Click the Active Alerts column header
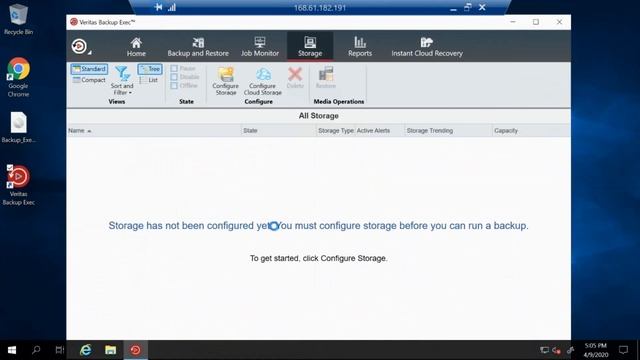Screen dimensions: 640x360 tap(380, 131)
